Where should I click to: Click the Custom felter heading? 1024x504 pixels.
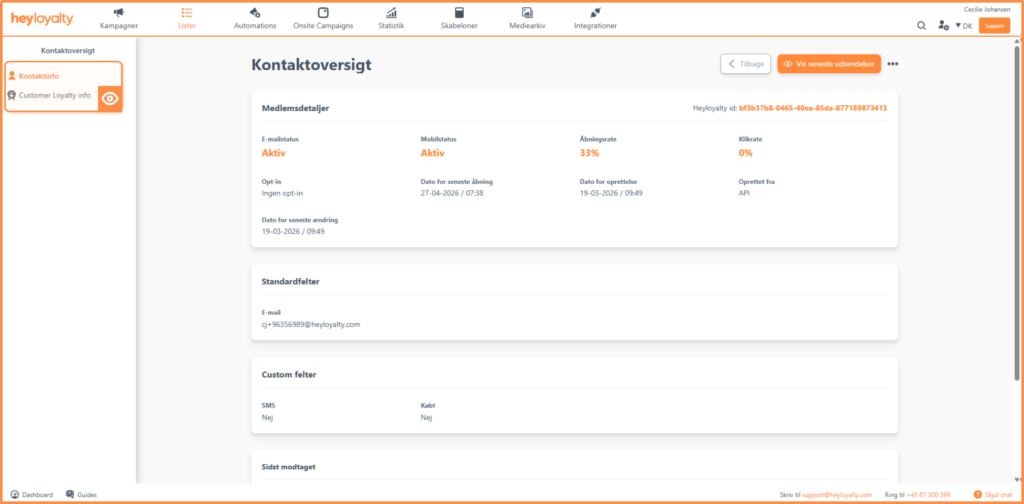point(289,375)
